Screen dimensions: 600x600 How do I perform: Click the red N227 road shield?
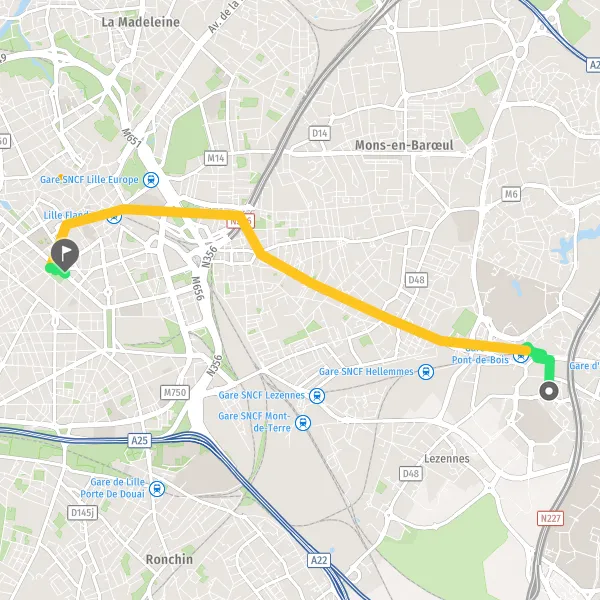pyautogui.click(x=550, y=518)
